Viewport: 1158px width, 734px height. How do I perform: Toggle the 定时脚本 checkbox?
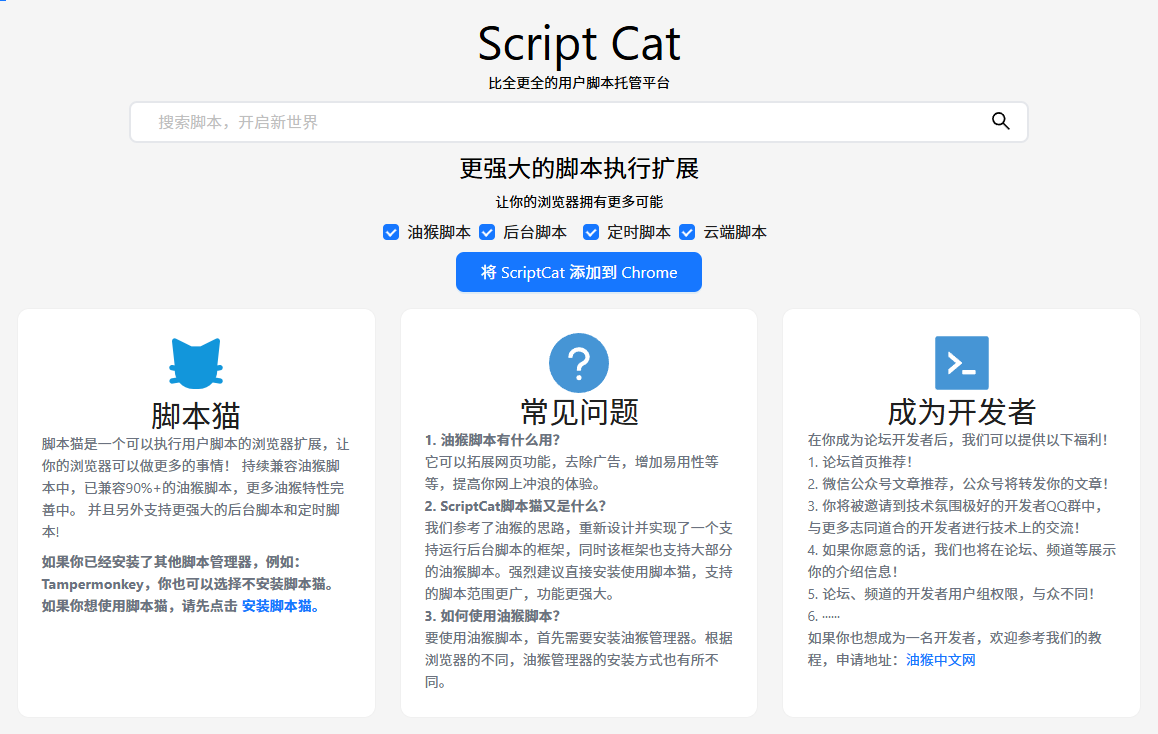point(591,233)
